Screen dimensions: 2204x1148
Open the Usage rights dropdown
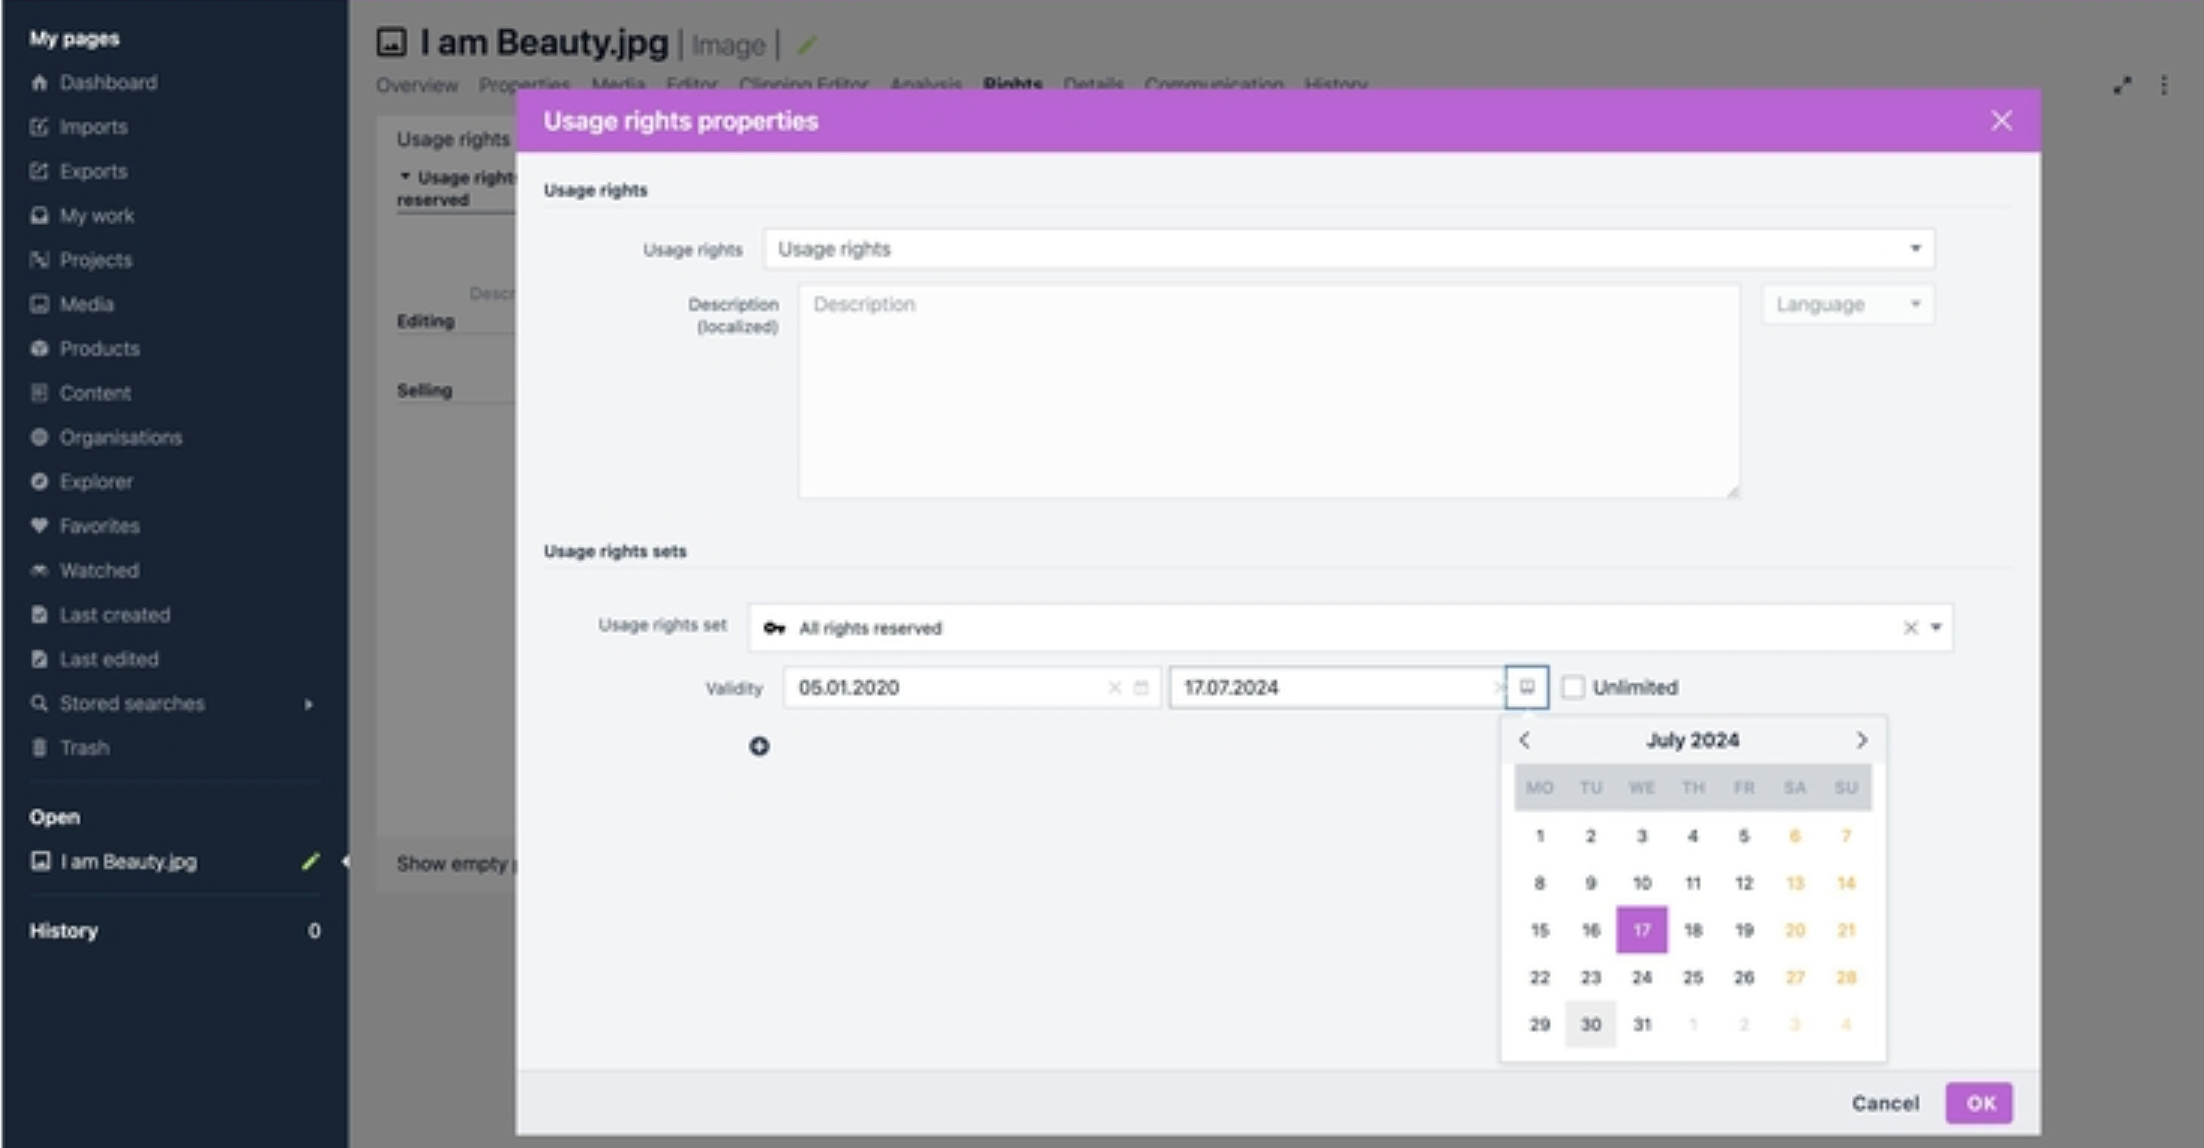[x=1349, y=249]
